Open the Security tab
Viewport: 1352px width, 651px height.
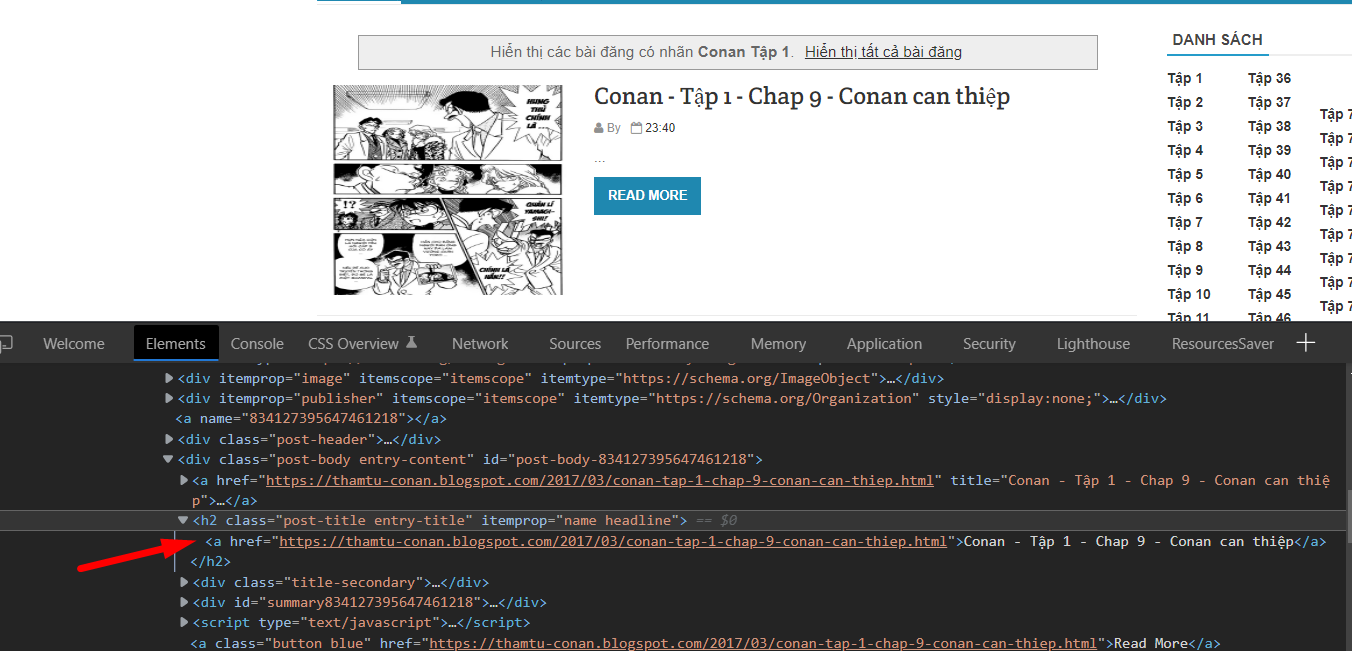point(989,343)
